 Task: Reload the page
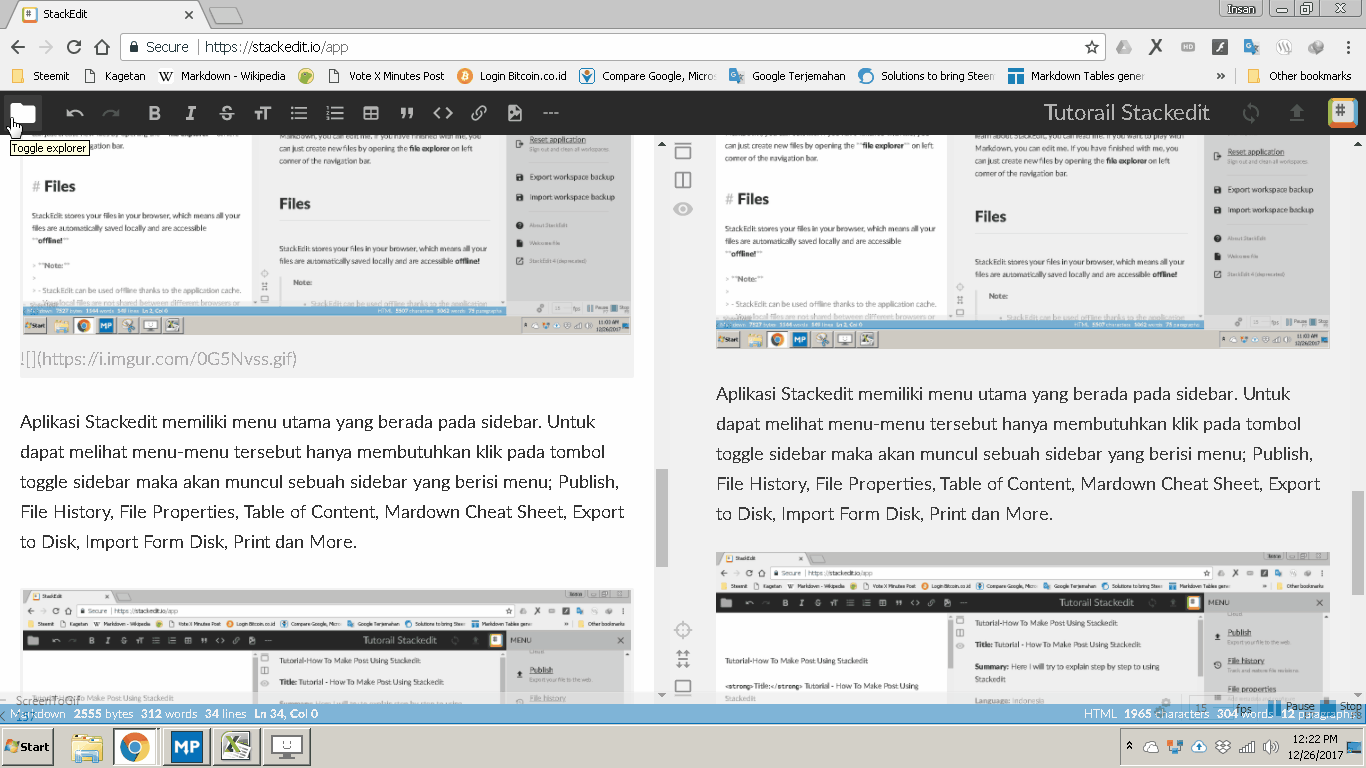[74, 47]
